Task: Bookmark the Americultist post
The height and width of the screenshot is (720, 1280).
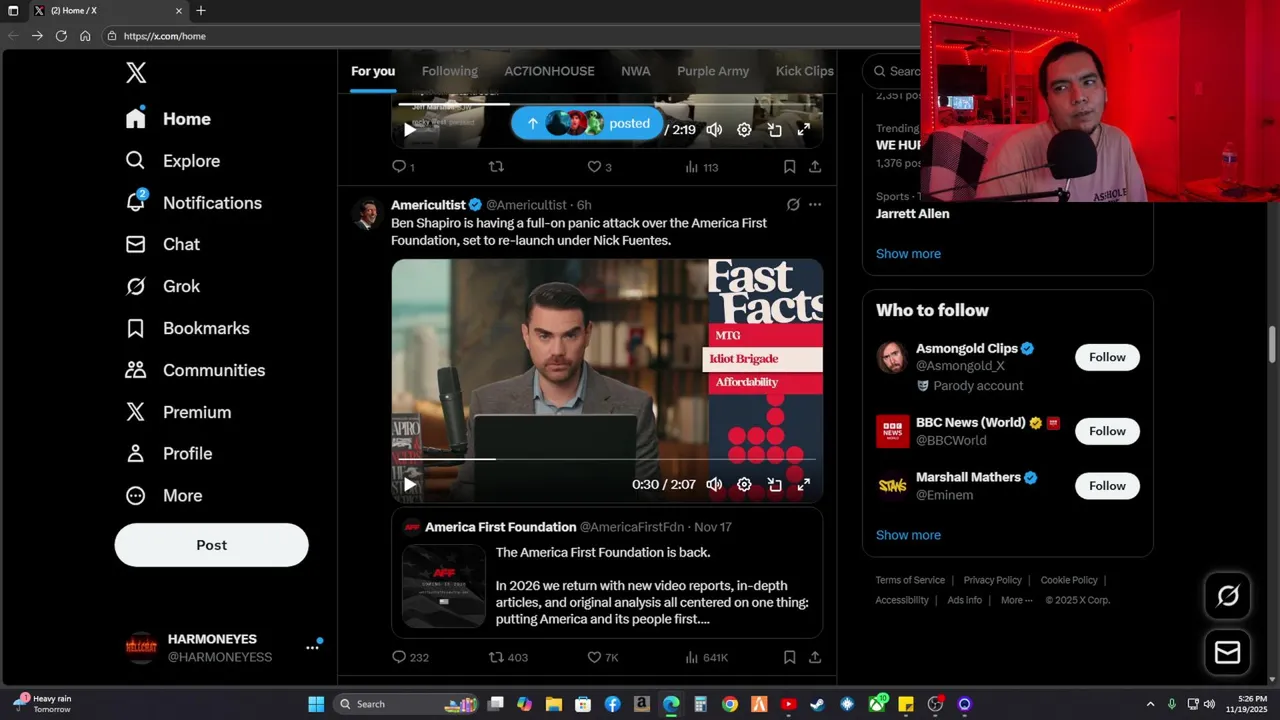Action: 789,657
